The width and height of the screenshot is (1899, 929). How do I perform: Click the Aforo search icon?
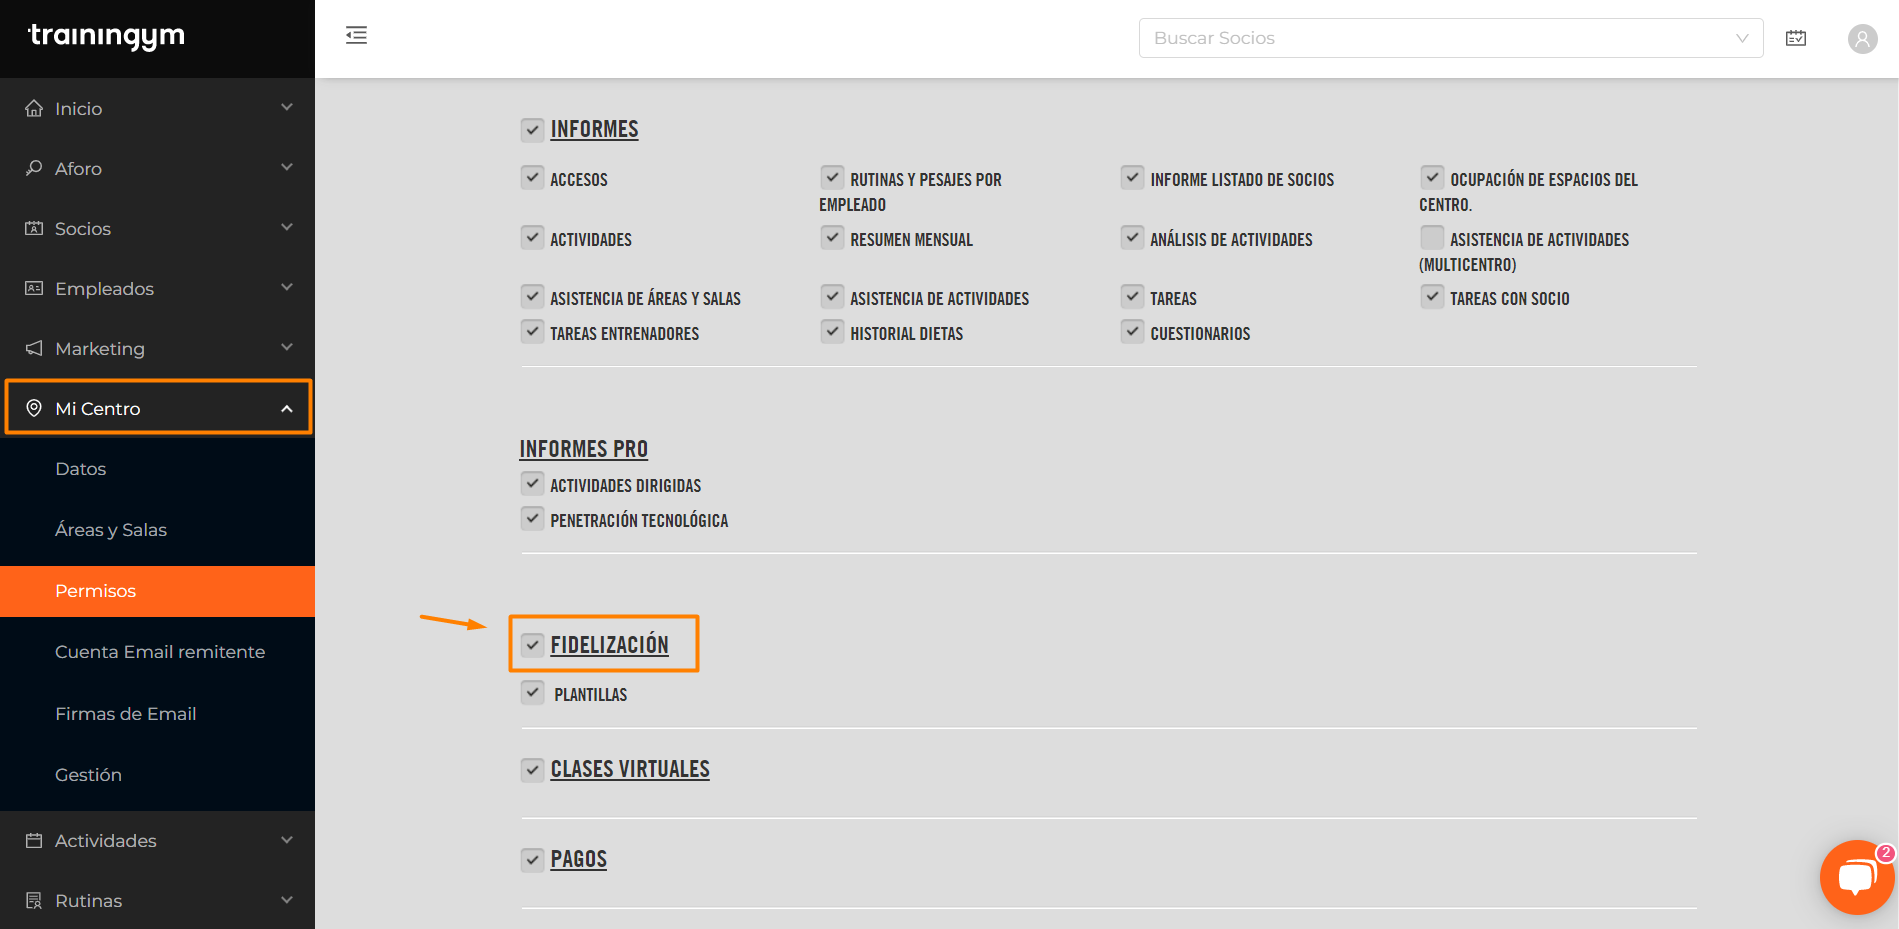coord(34,168)
